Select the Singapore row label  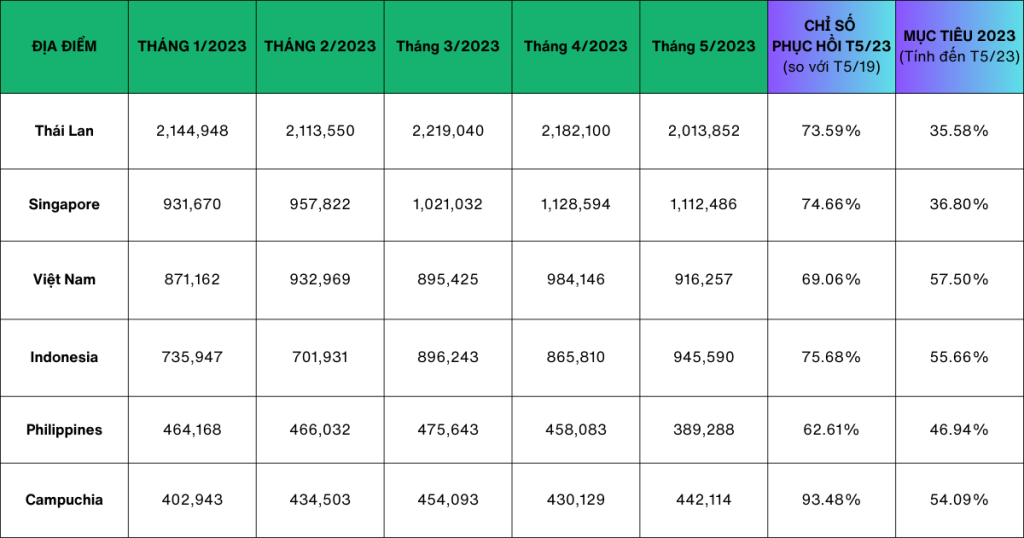click(64, 204)
